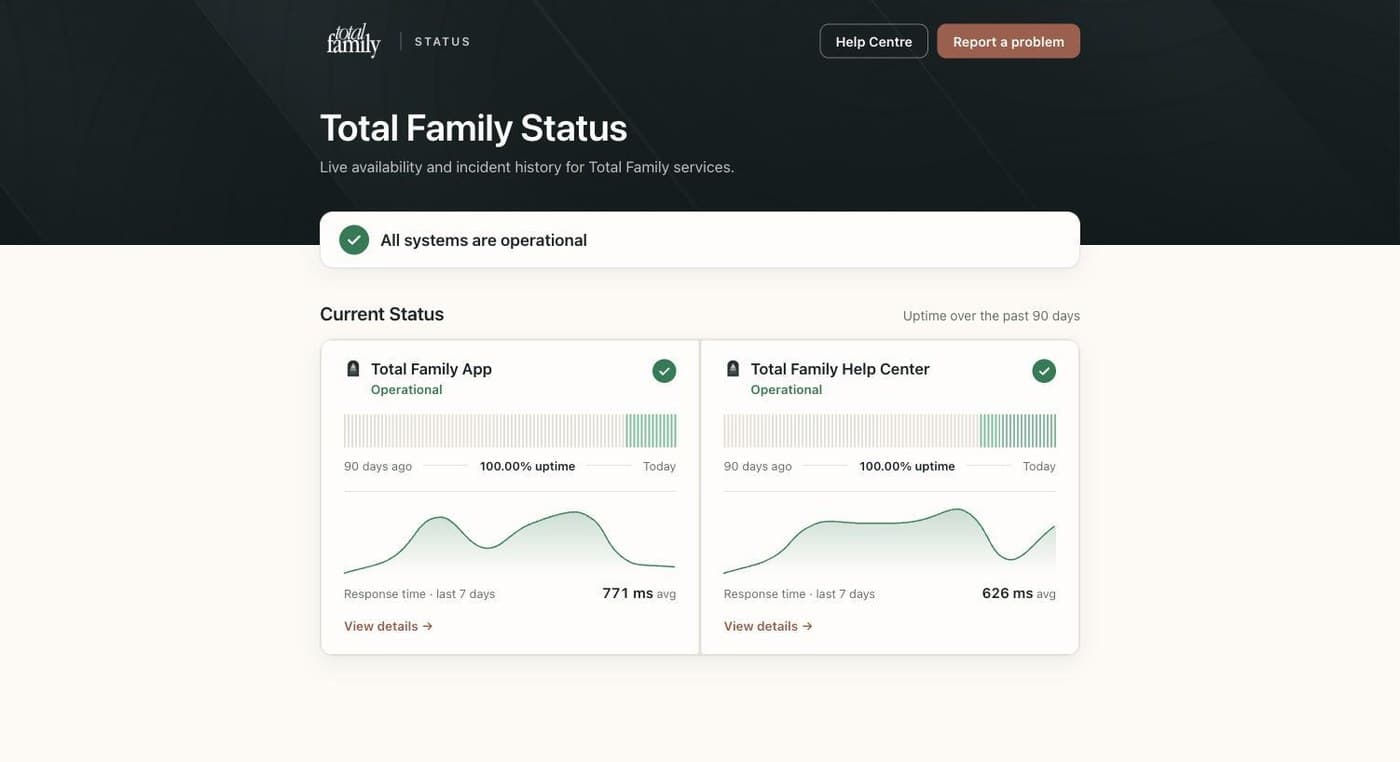Viewport: 1400px width, 762px height.
Task: Click the Total Family Status heading
Action: 473,128
